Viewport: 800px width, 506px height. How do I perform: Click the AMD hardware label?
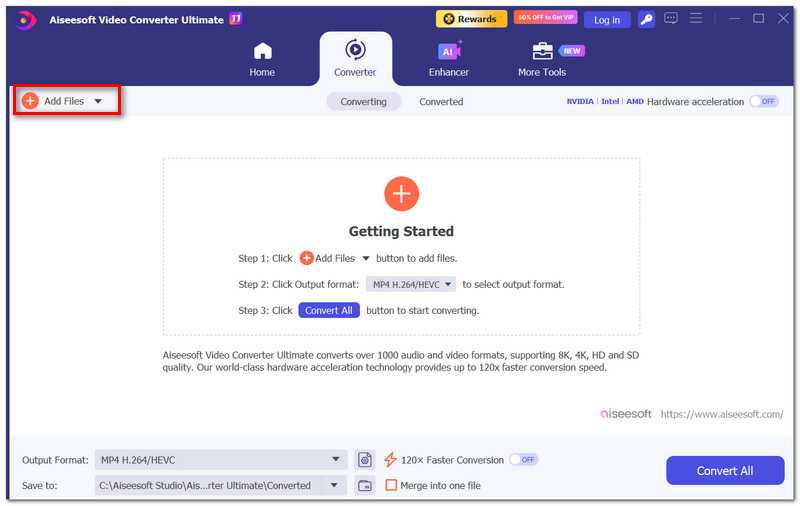point(635,102)
